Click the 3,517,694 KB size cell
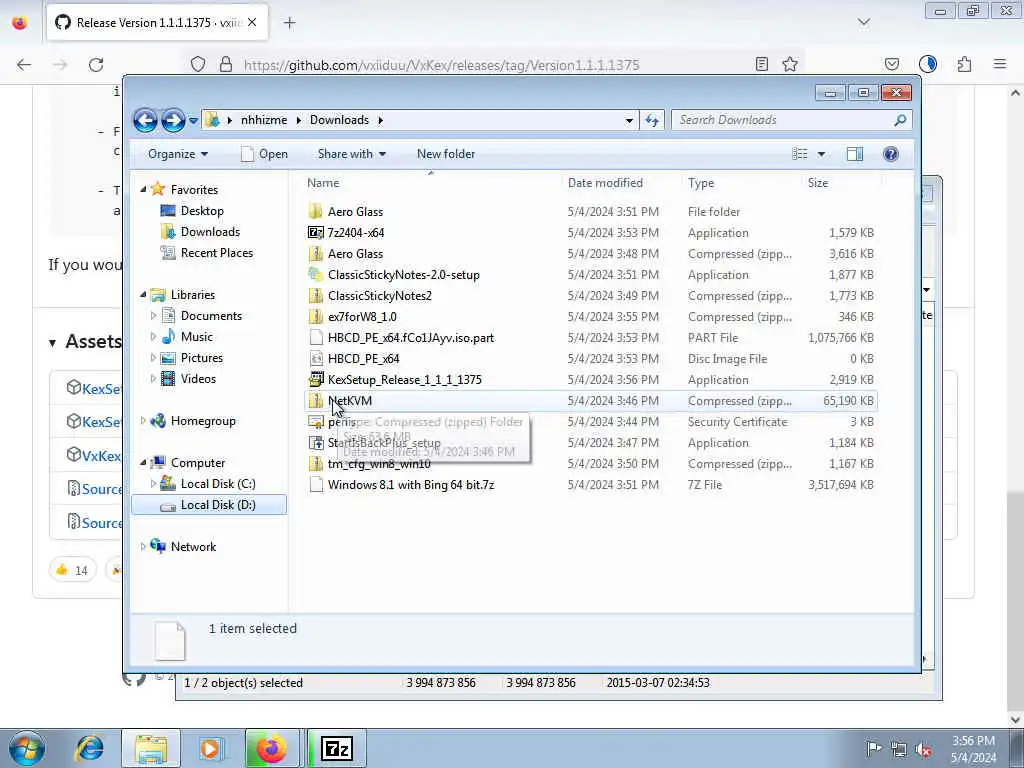Image resolution: width=1024 pixels, height=768 pixels. tap(840, 485)
